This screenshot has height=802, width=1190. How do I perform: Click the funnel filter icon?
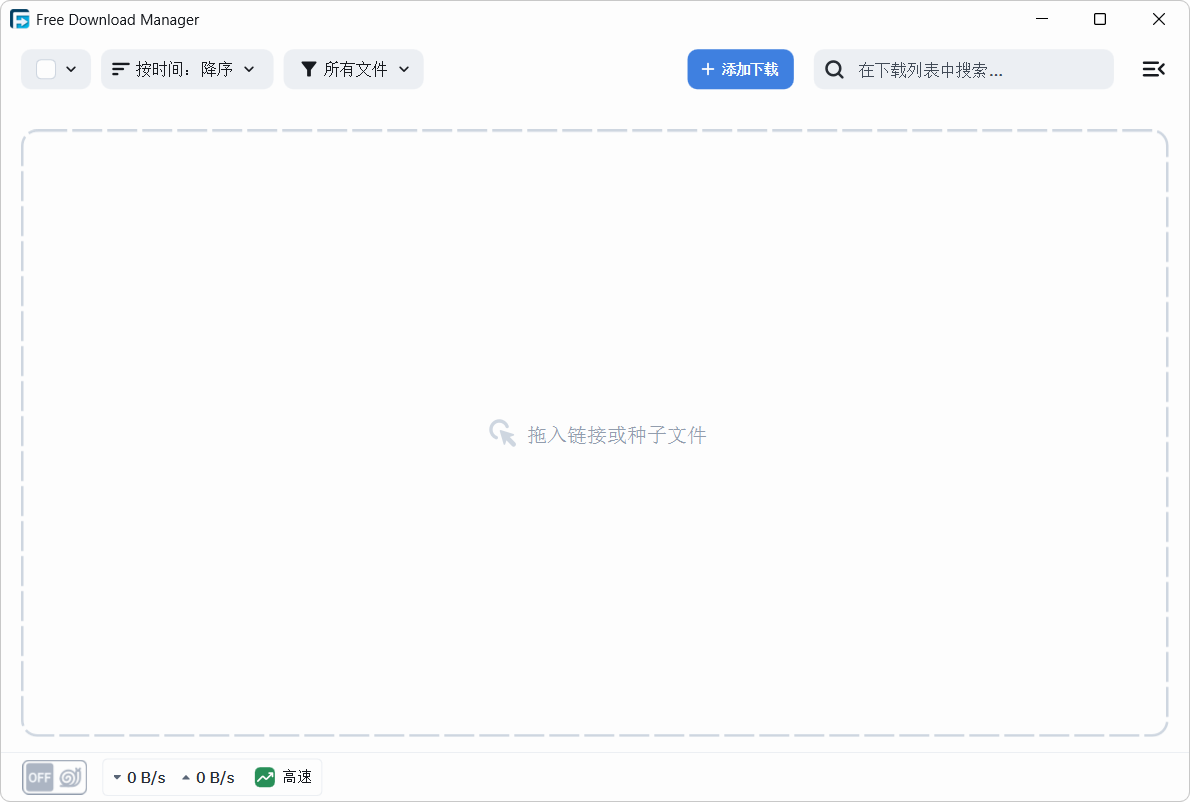[x=308, y=69]
